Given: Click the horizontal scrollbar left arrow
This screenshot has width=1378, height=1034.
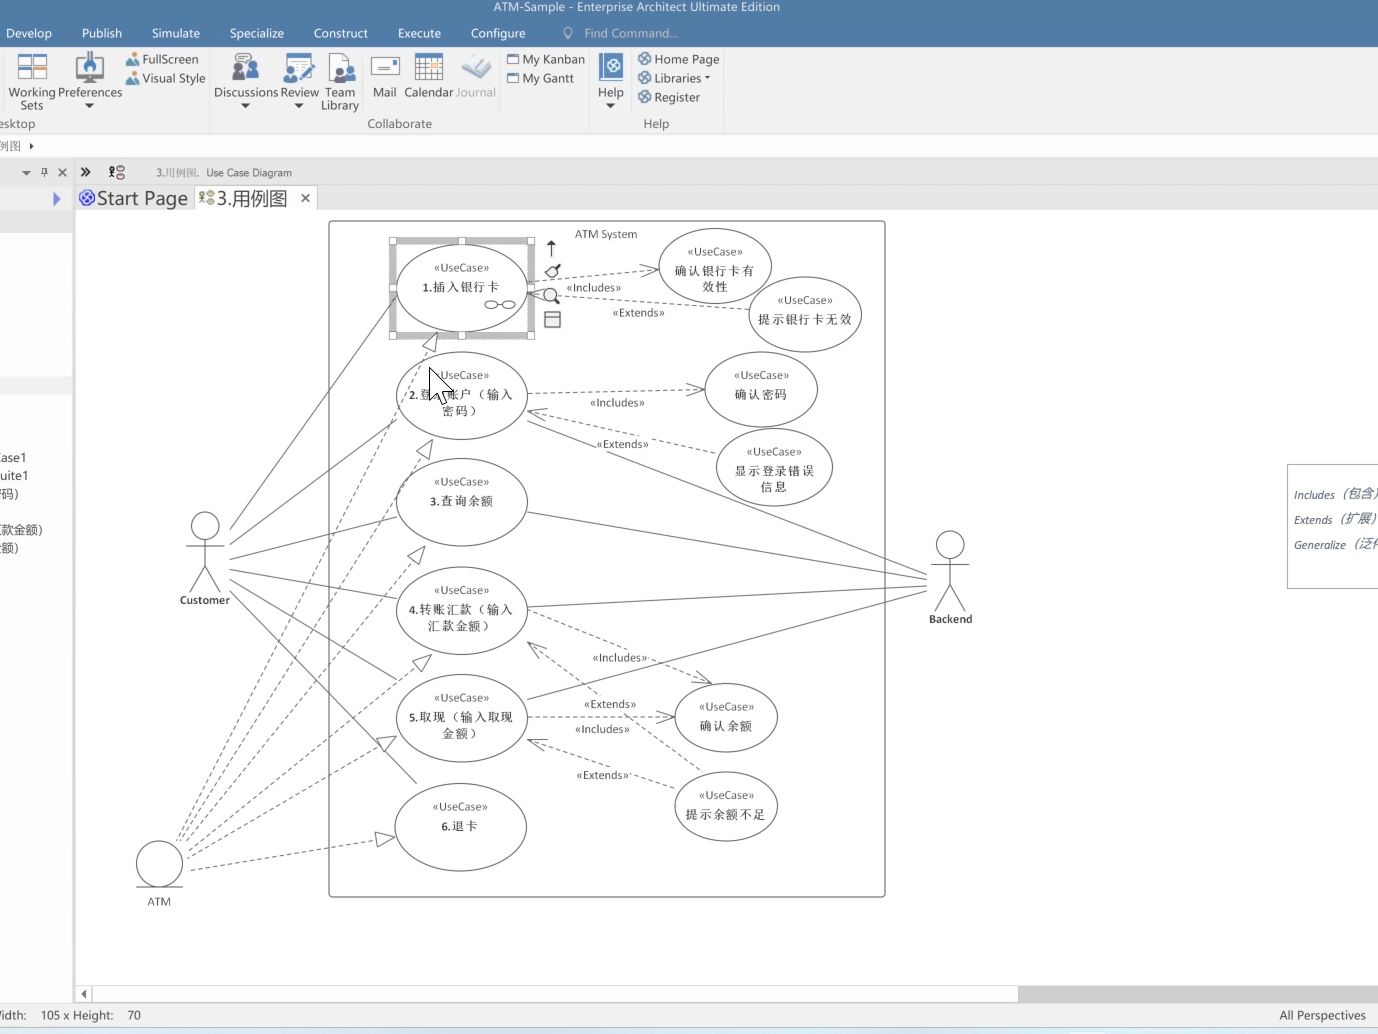Looking at the screenshot, I should 84,994.
